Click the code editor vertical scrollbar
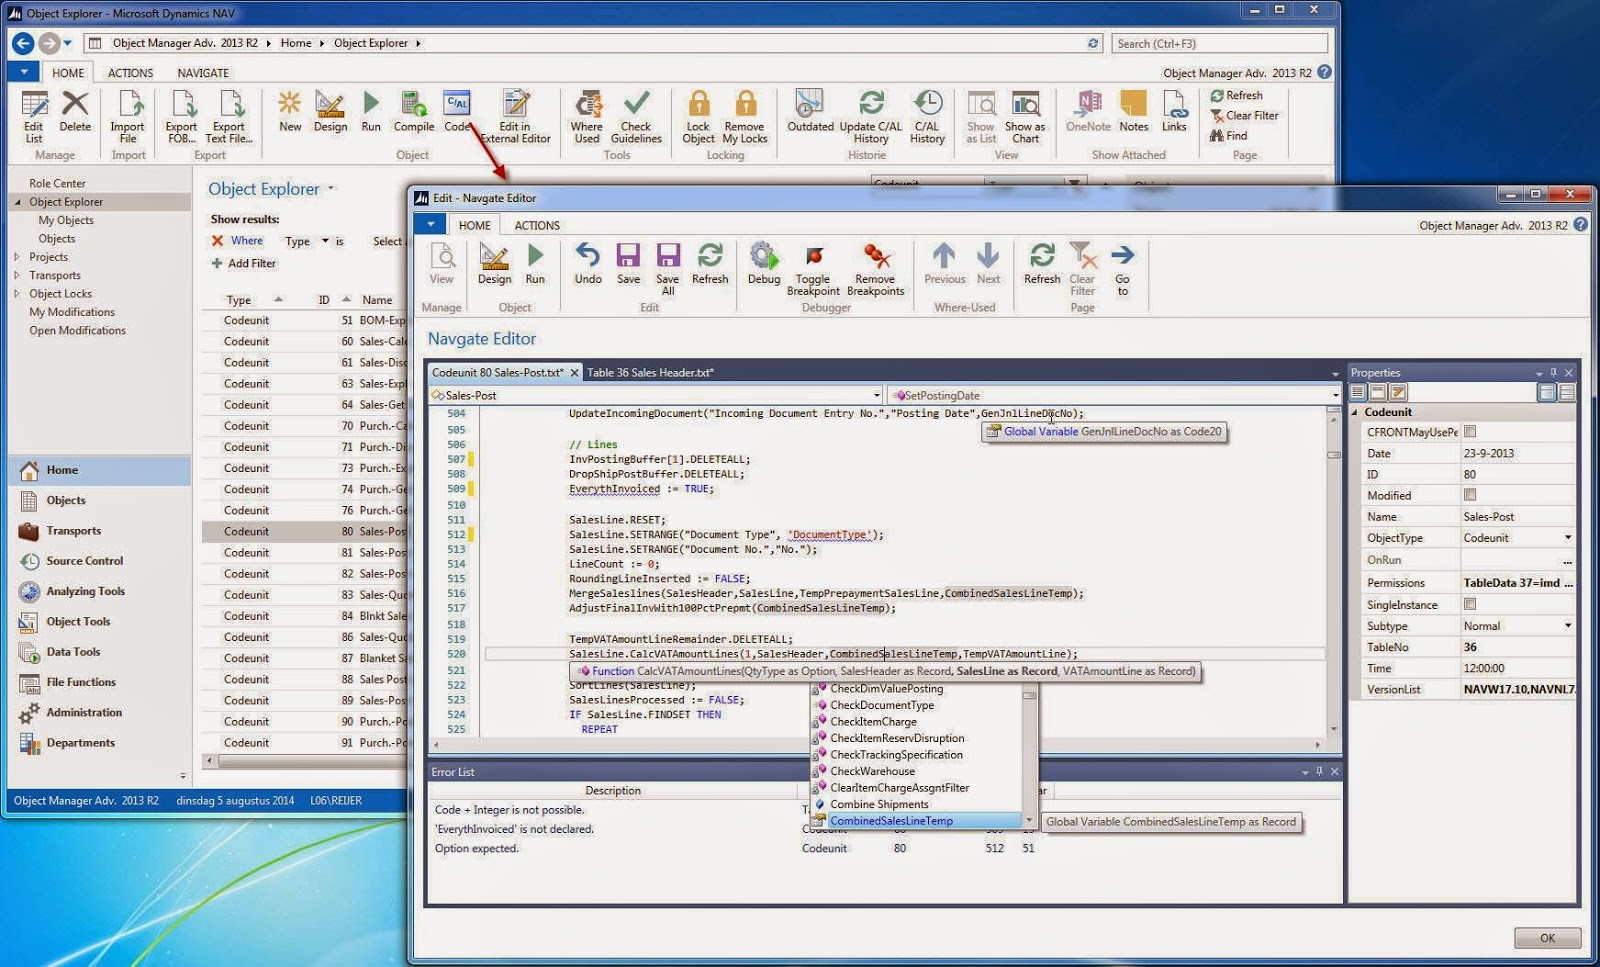Image resolution: width=1600 pixels, height=967 pixels. [1333, 572]
